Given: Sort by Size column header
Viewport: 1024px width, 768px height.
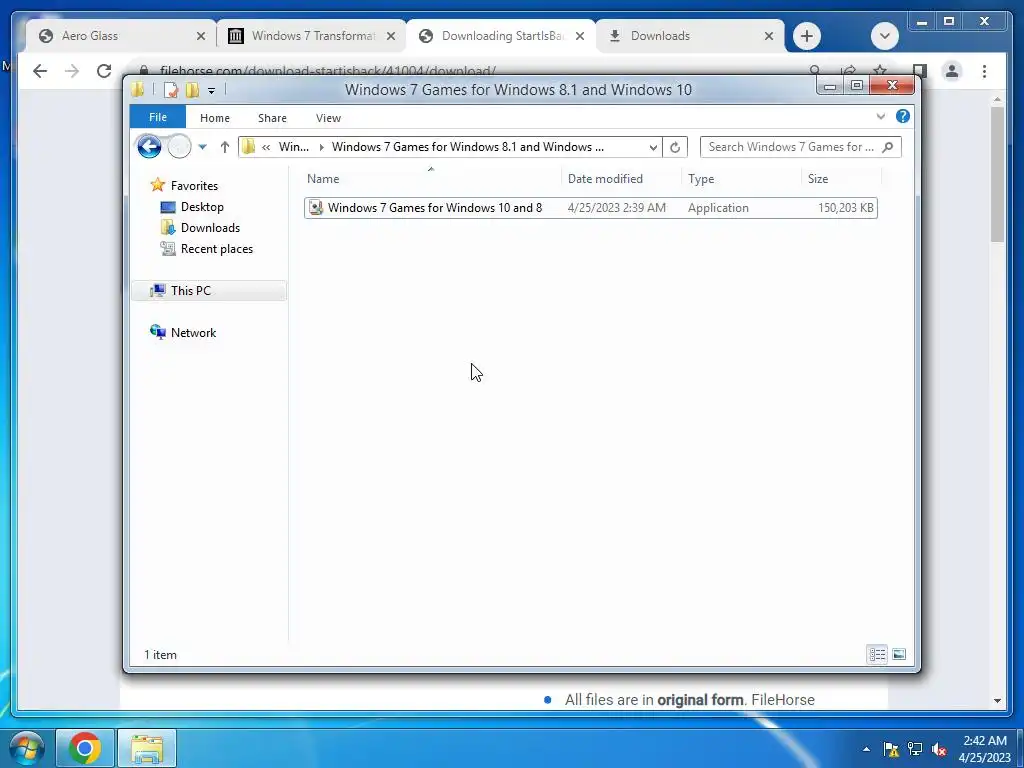Looking at the screenshot, I should [x=841, y=179].
